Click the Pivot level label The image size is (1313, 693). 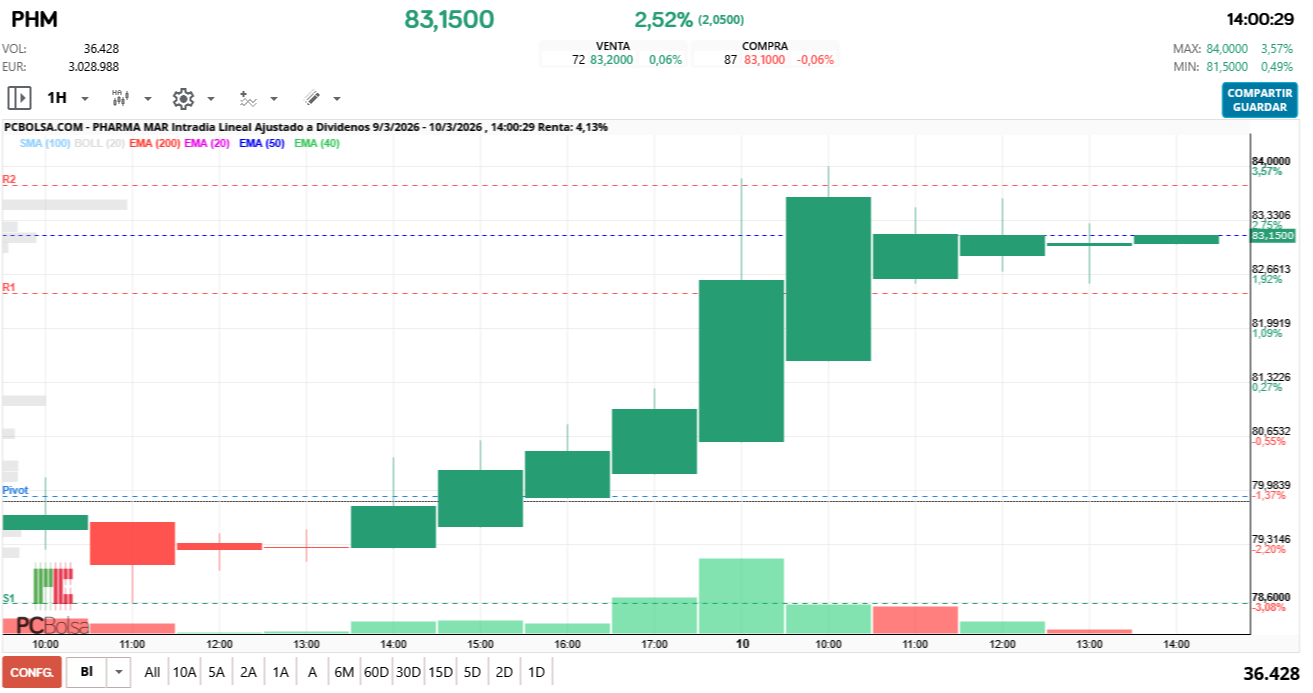click(15, 490)
